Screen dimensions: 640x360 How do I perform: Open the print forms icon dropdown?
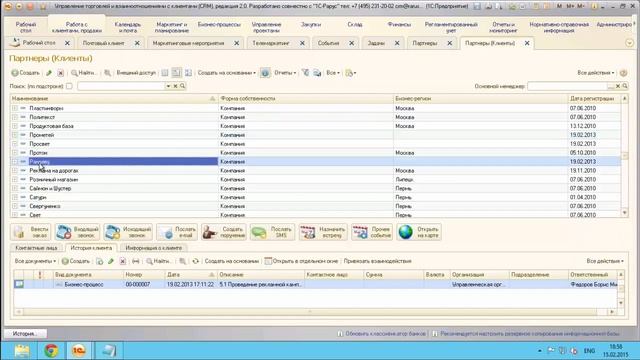tap(350, 73)
